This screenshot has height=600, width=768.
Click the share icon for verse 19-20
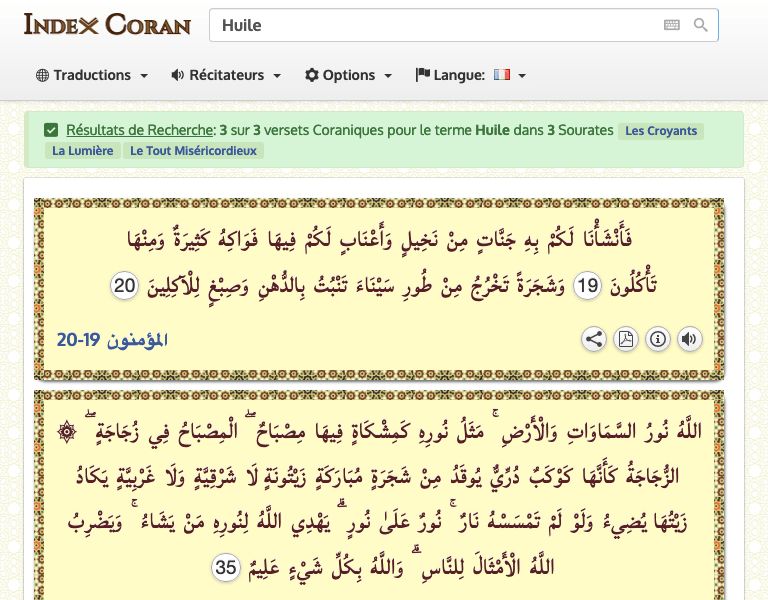tap(594, 339)
